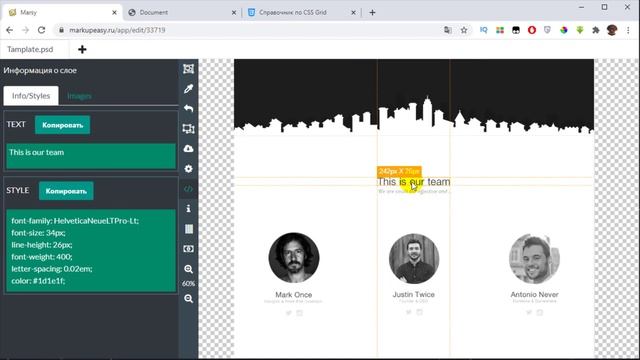
Task: Open the info icon panel
Action: point(188,209)
